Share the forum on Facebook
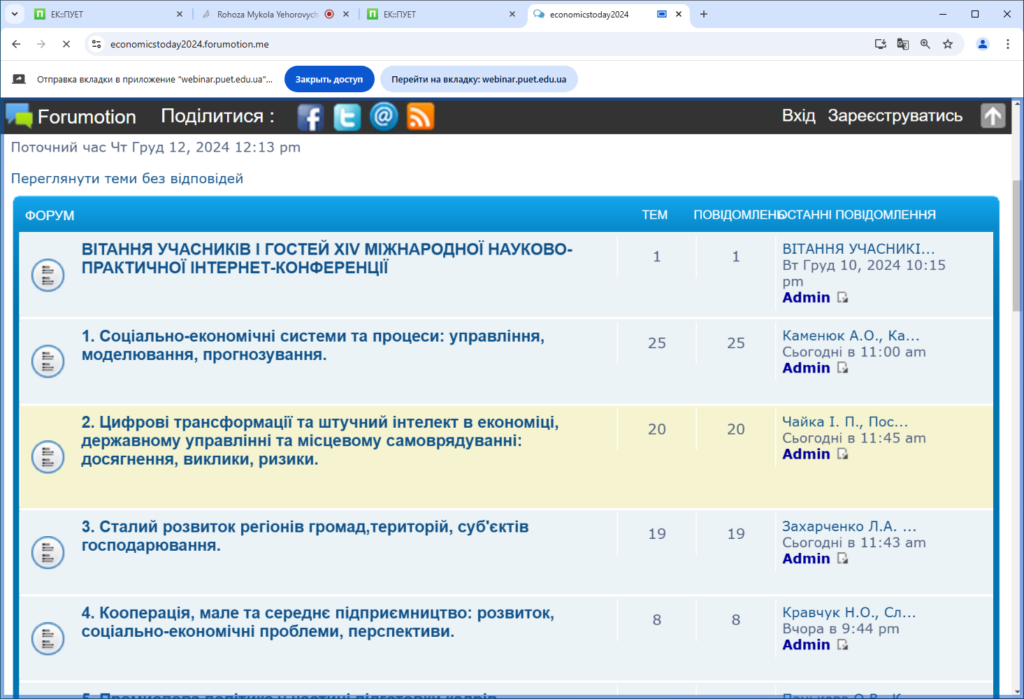This screenshot has width=1024, height=699. 311,117
